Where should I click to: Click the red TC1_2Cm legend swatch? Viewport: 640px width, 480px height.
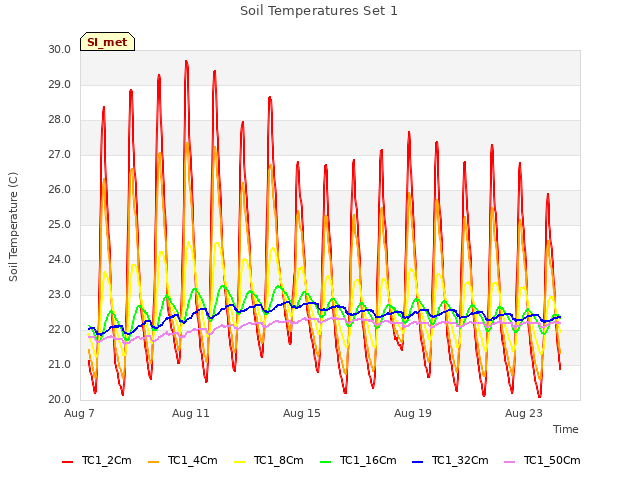click(x=67, y=462)
